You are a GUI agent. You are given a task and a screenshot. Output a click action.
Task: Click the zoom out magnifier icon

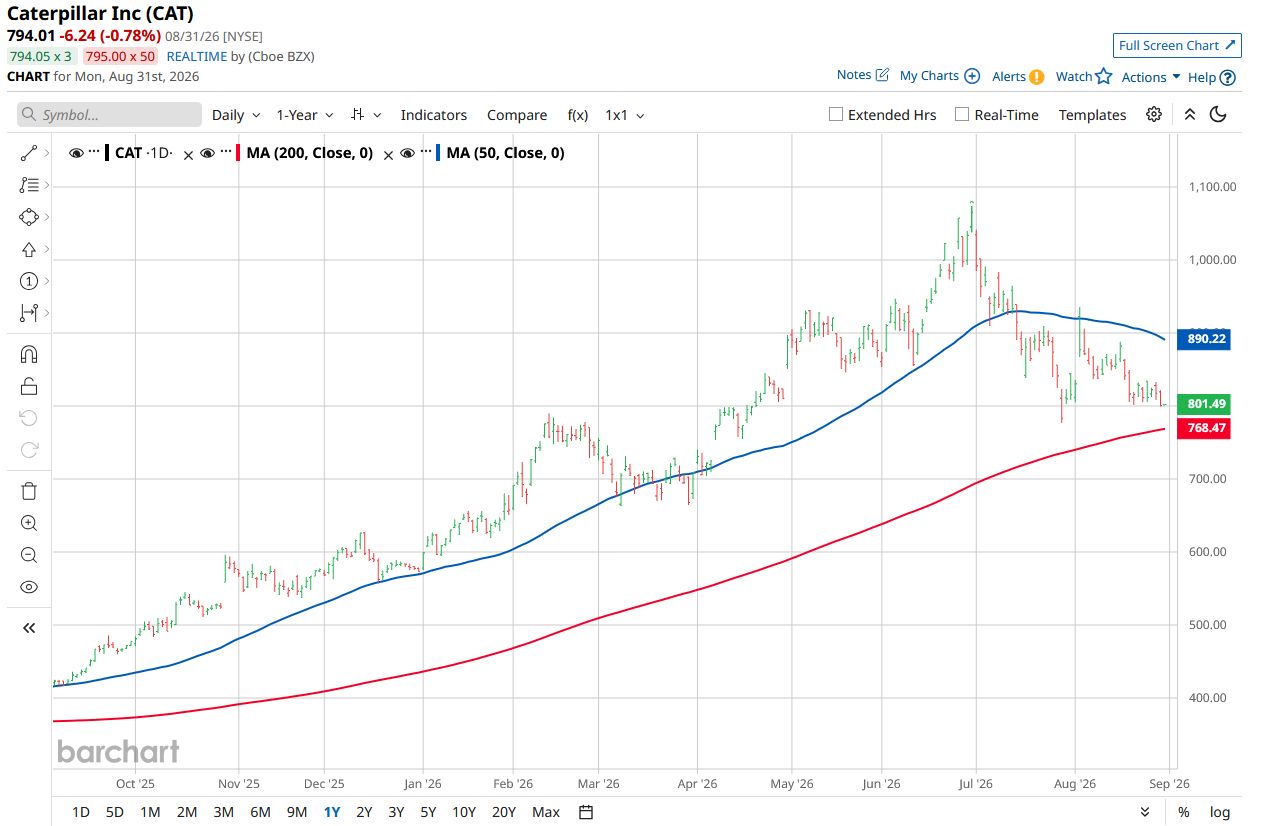[x=28, y=555]
